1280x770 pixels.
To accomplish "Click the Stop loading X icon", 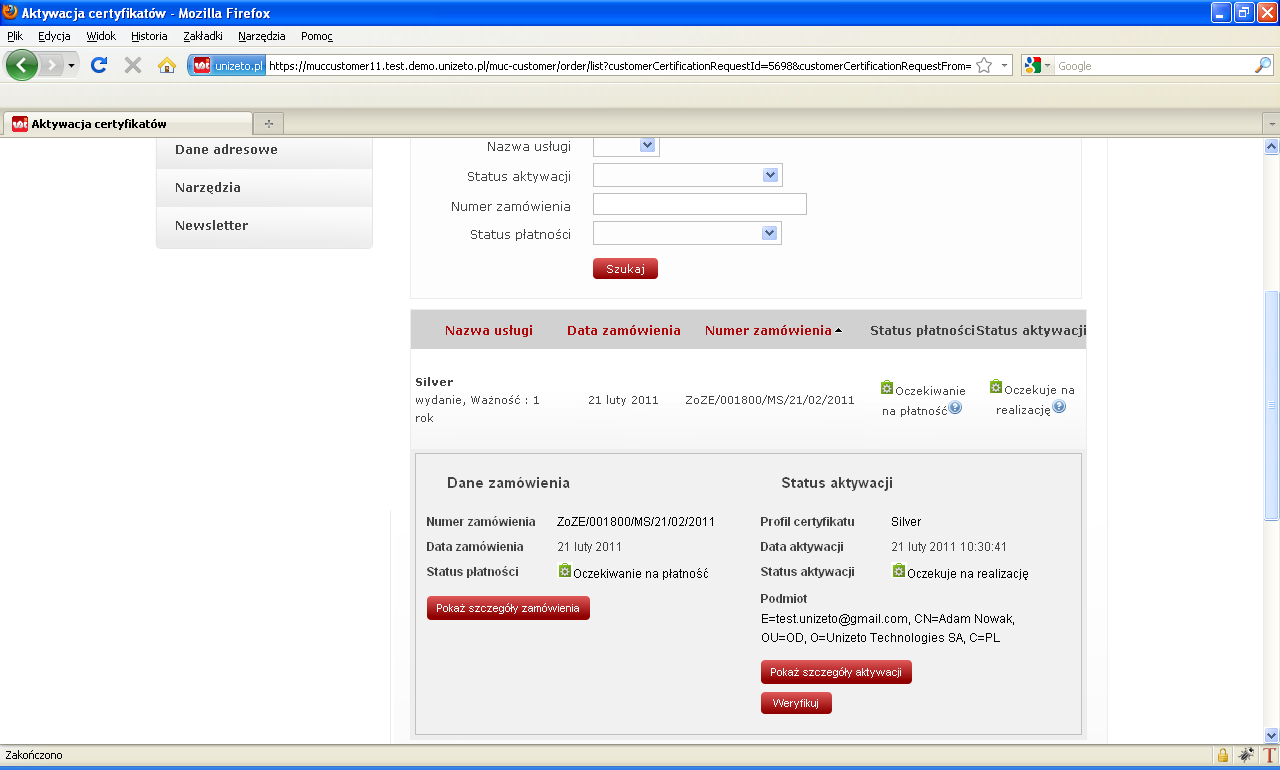I will click(x=132, y=65).
